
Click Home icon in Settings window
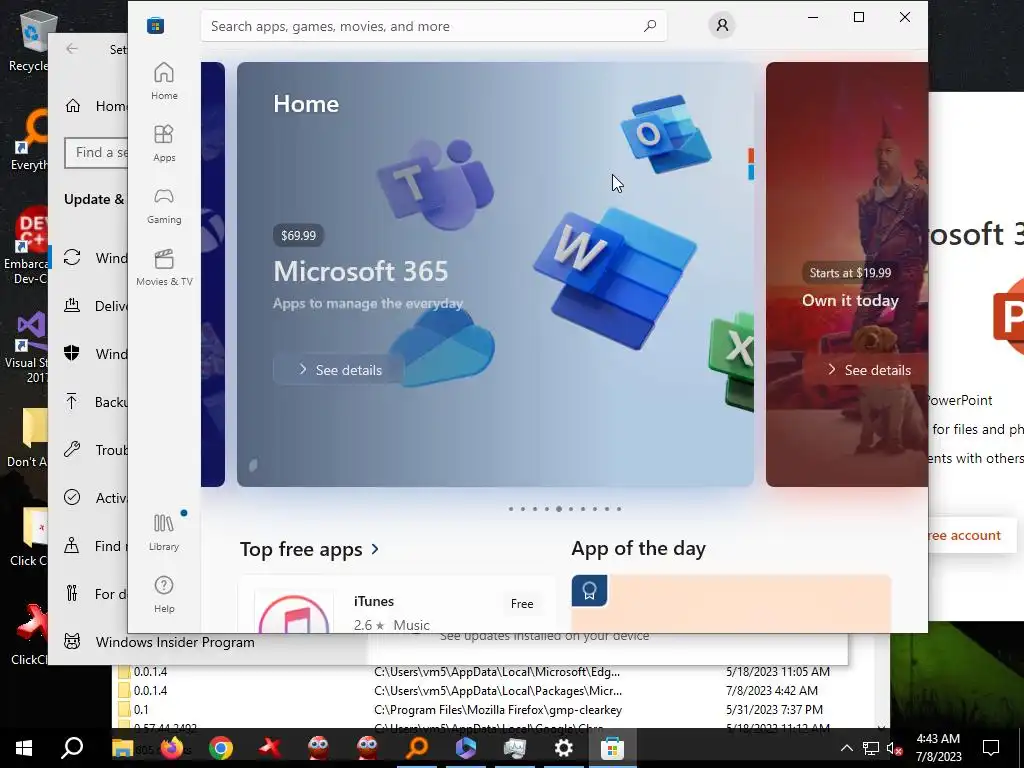(x=72, y=106)
